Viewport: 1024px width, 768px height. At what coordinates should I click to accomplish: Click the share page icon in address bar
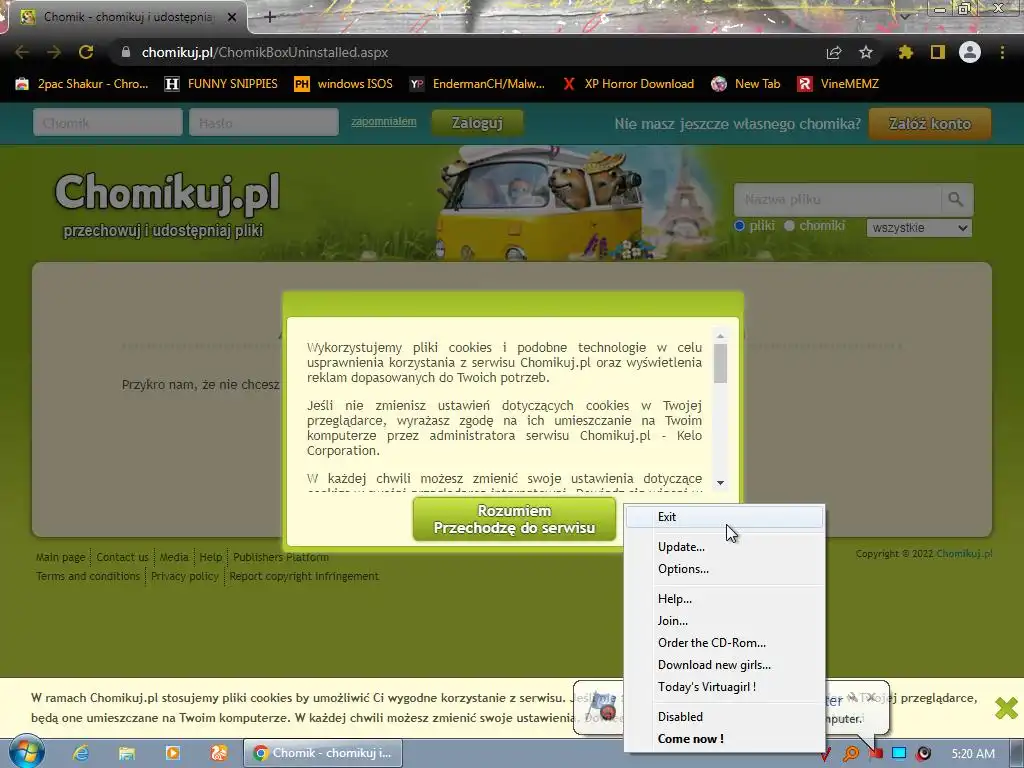834,52
